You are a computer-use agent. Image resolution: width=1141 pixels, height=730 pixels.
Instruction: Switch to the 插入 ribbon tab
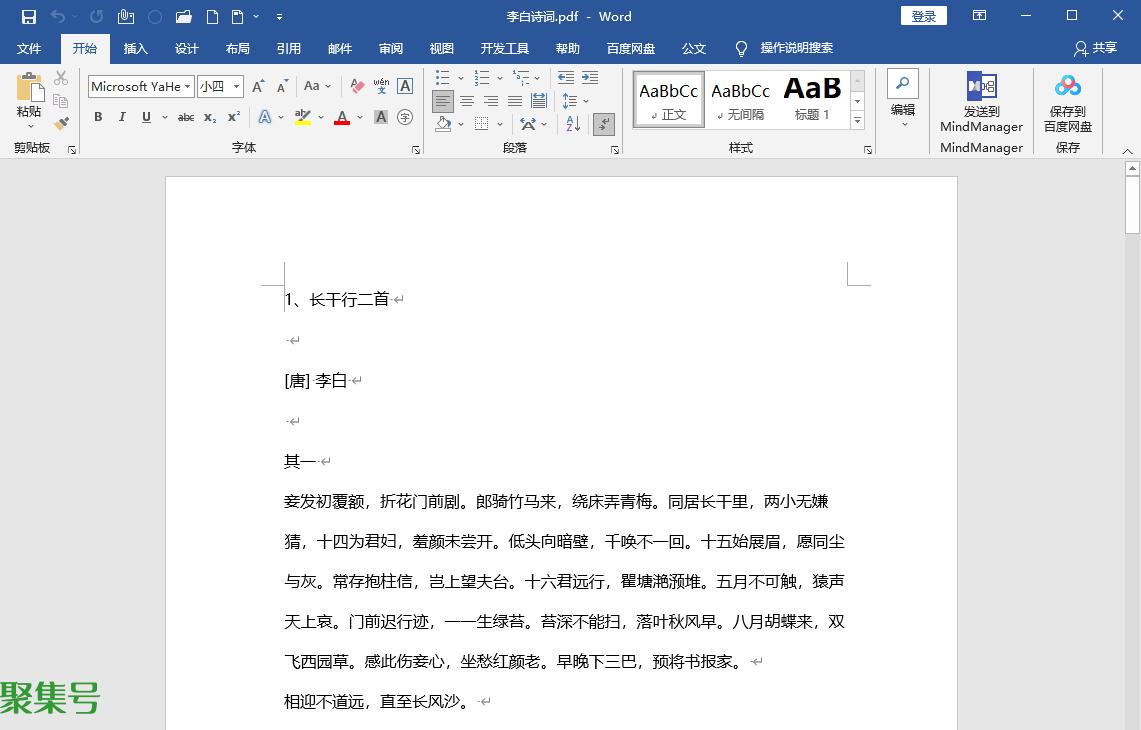click(135, 49)
